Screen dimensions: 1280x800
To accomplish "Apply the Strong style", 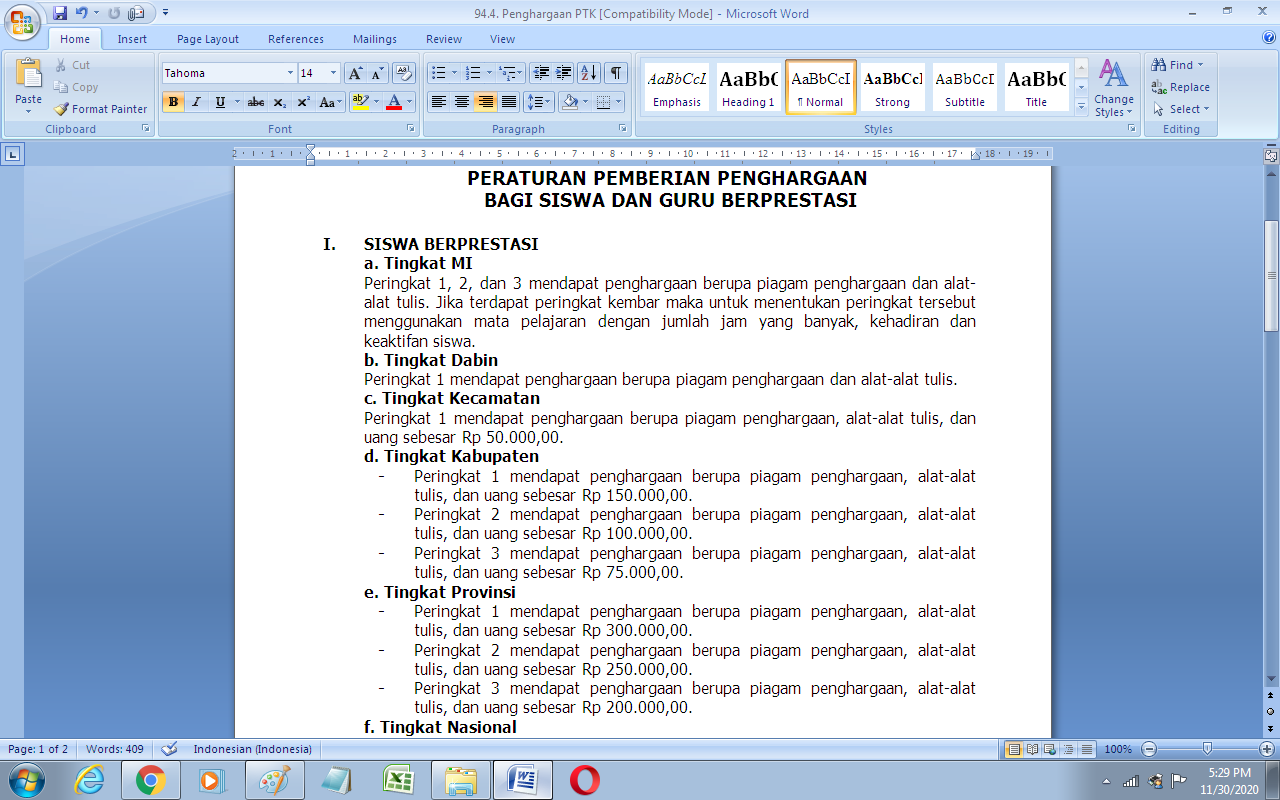I will 893,88.
